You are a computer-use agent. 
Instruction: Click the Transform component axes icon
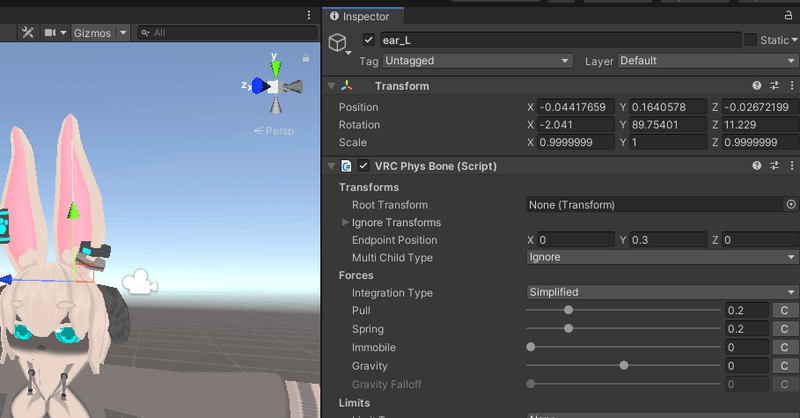click(x=347, y=86)
